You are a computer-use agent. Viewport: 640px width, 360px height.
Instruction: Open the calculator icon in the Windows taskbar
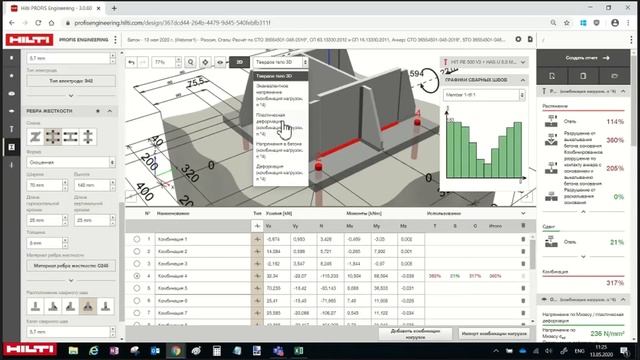click(x=217, y=351)
